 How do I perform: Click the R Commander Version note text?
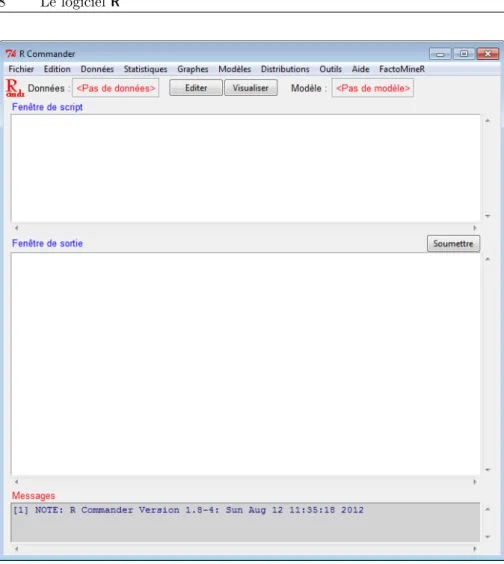[189, 510]
